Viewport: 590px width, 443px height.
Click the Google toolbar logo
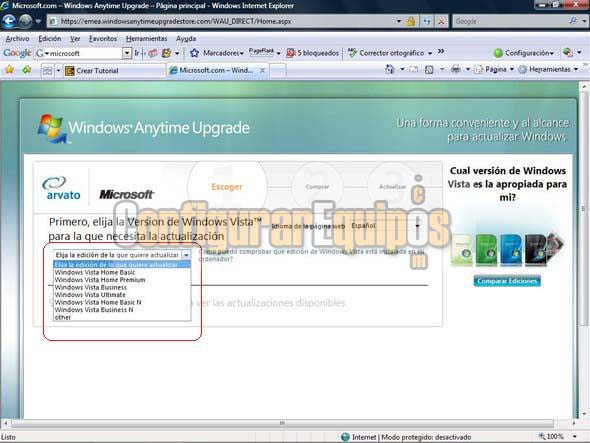(x=17, y=53)
